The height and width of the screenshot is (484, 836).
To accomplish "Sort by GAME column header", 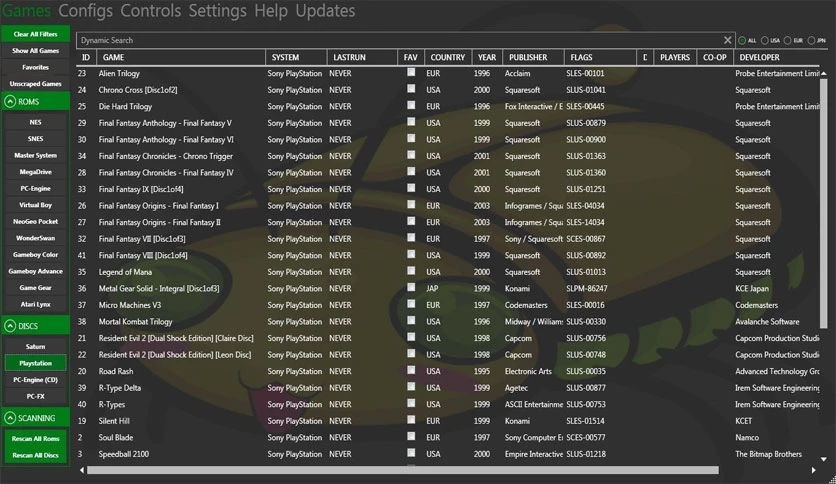I will pos(181,57).
